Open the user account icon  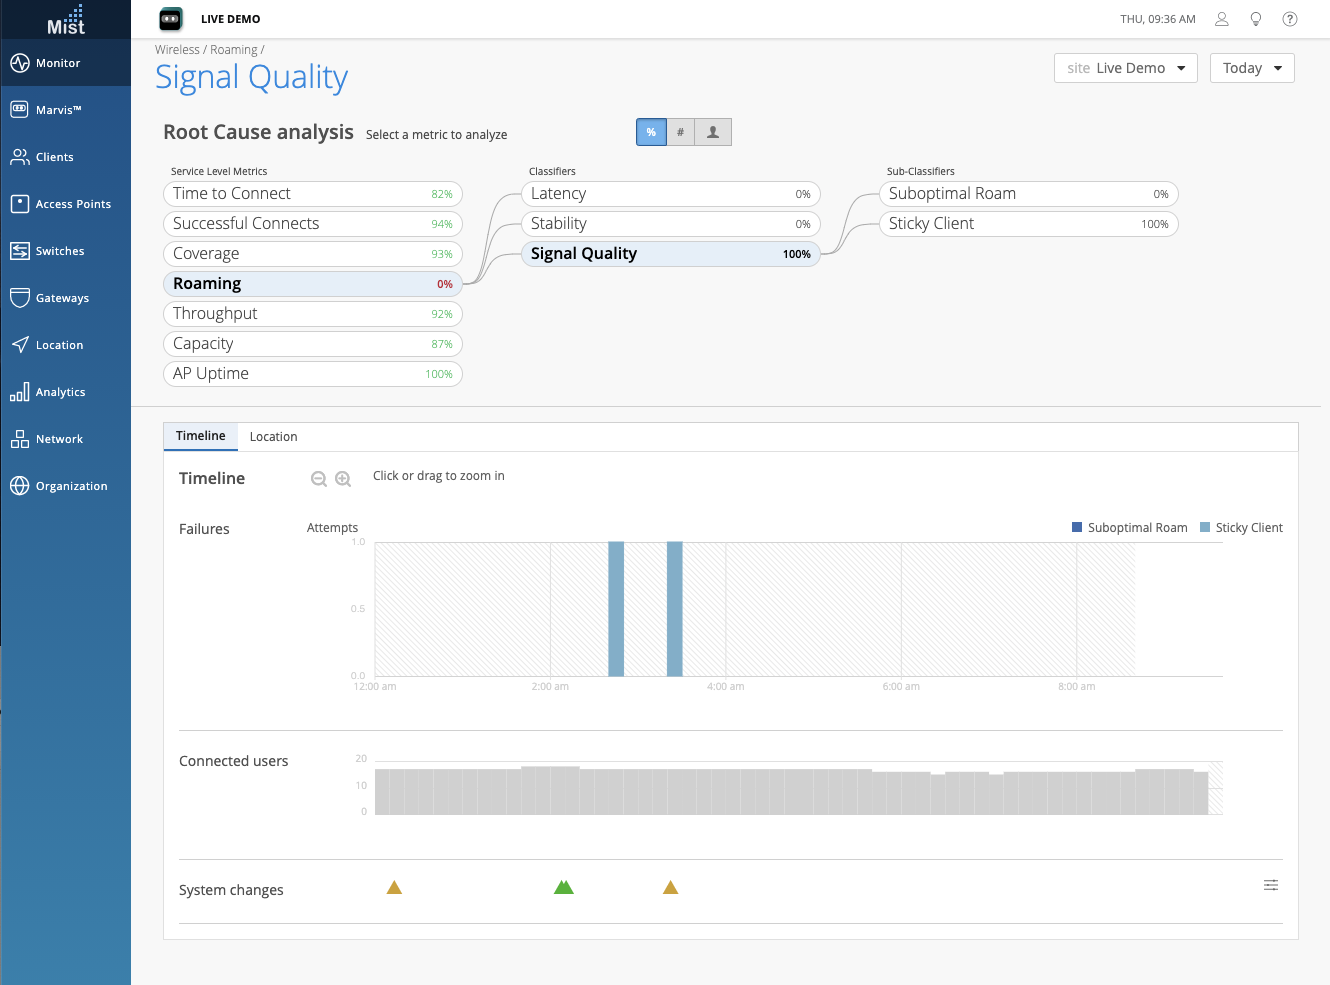1221,19
